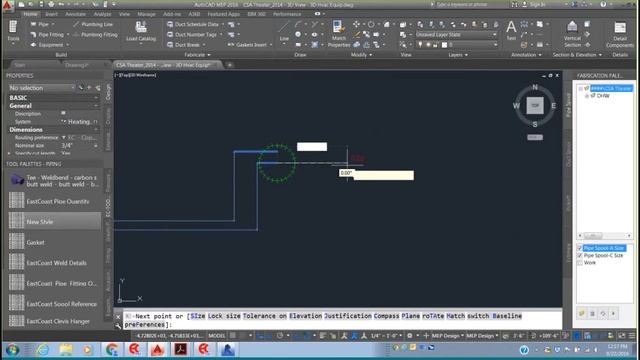Click the fabrication palette horizontal scrollbar
640x360 pixels.
(604, 236)
